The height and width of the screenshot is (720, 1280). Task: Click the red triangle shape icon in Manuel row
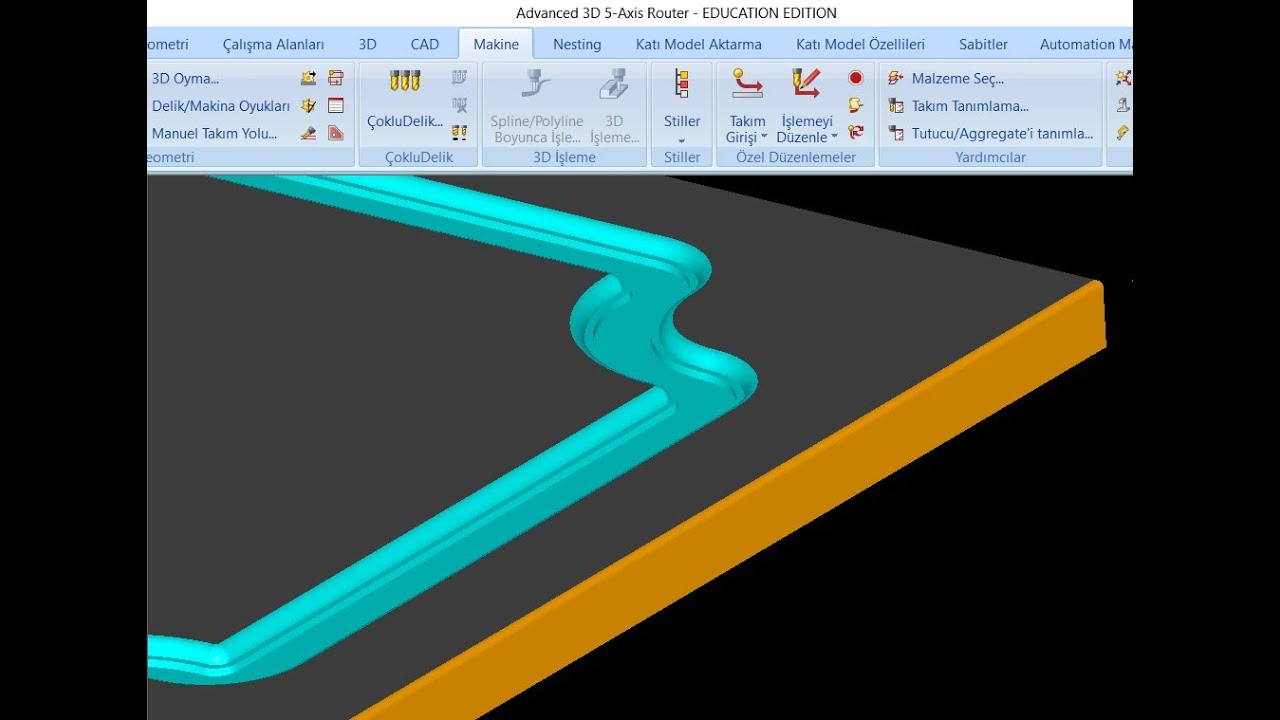tap(336, 132)
